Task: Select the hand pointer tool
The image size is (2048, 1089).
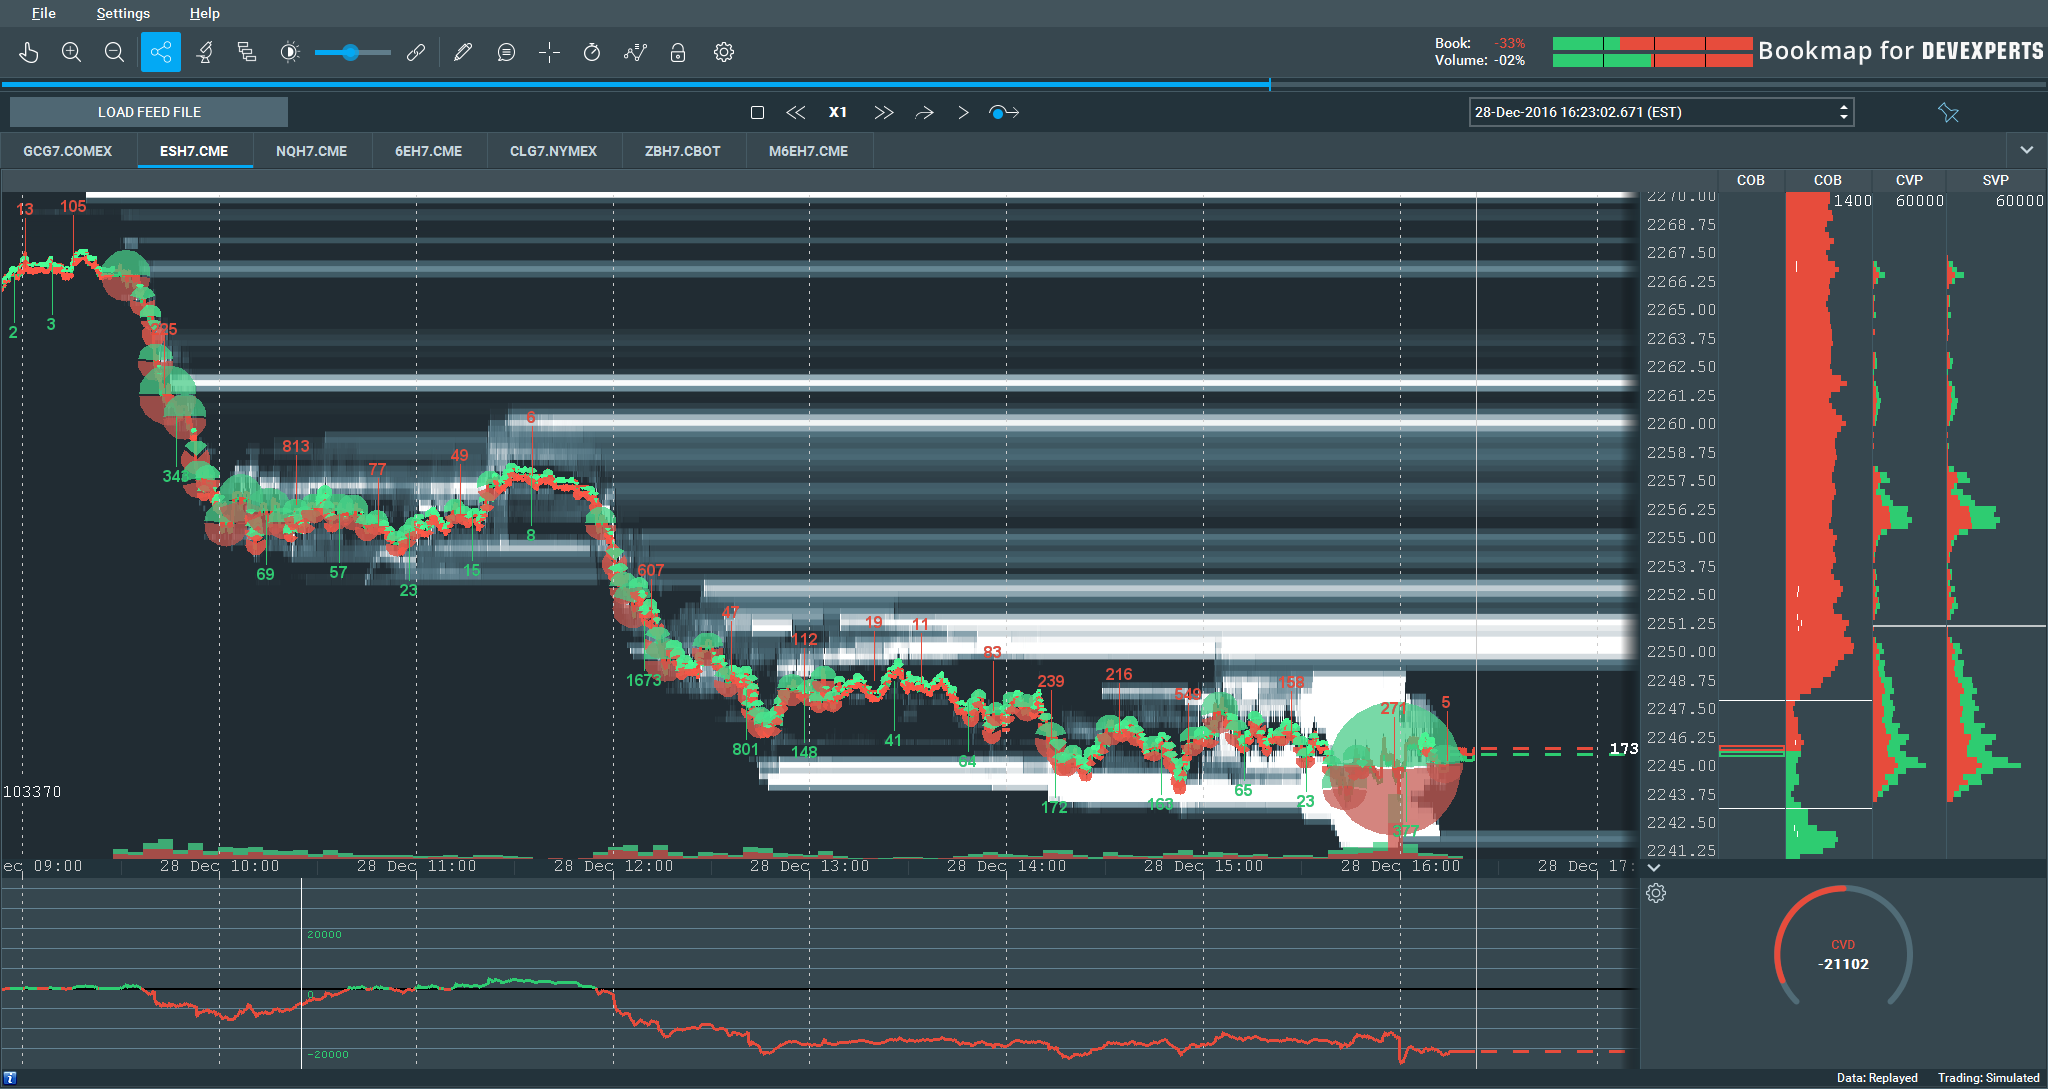Action: [28, 52]
